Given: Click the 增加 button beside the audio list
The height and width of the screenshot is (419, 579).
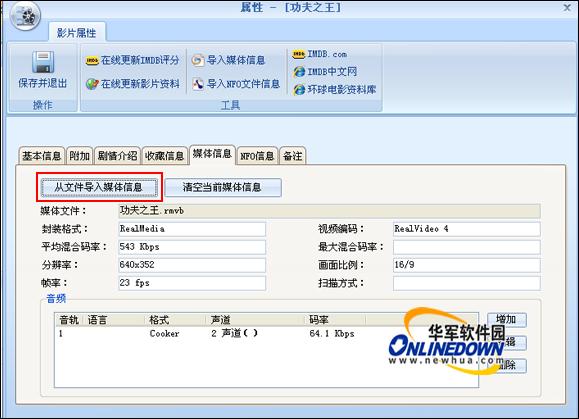Looking at the screenshot, I should pos(507,319).
